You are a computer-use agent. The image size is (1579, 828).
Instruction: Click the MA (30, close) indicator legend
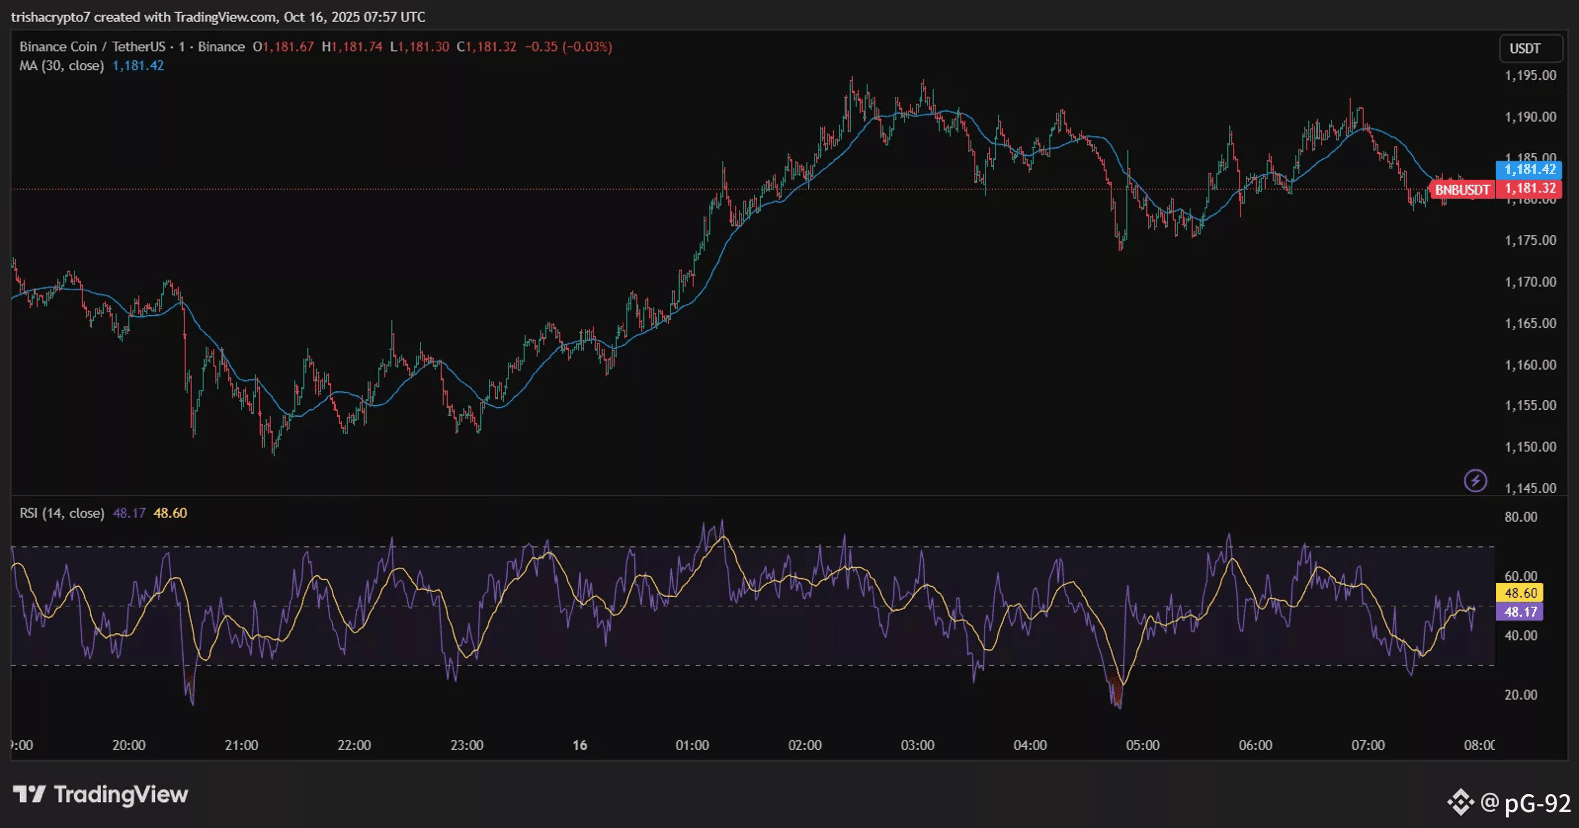coord(62,66)
